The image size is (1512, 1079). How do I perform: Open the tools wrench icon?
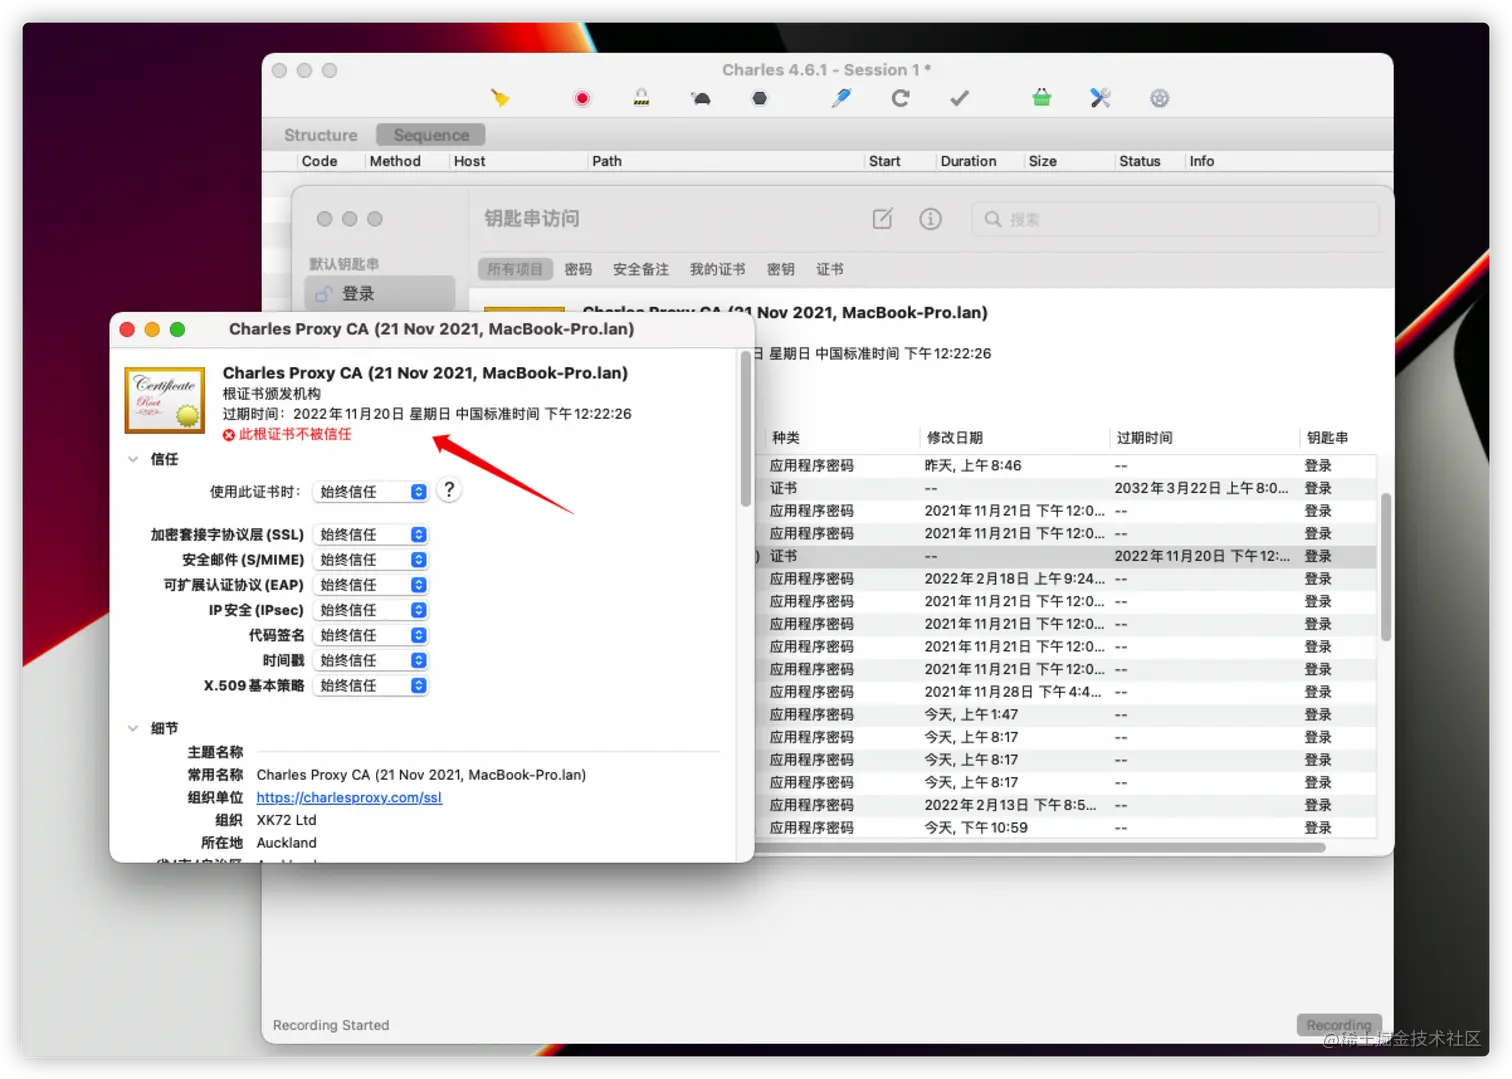point(1100,98)
